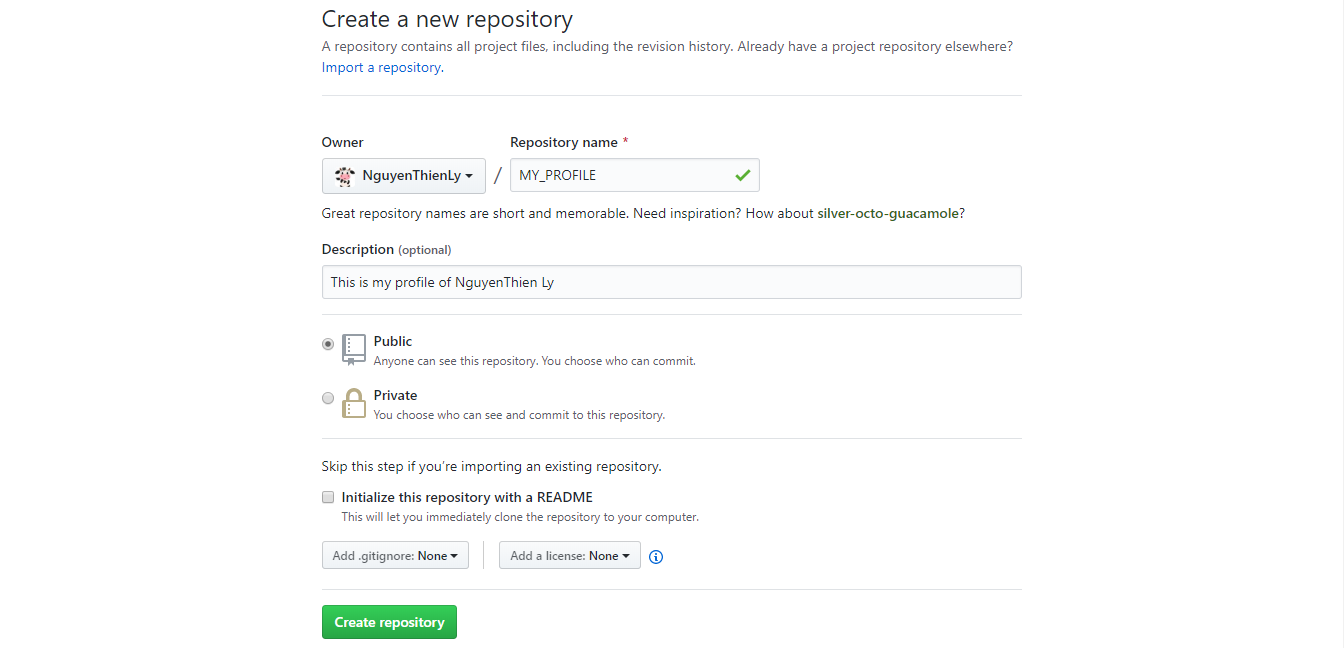1344x648 pixels.
Task: Click the green checkmark validation icon
Action: [742, 175]
